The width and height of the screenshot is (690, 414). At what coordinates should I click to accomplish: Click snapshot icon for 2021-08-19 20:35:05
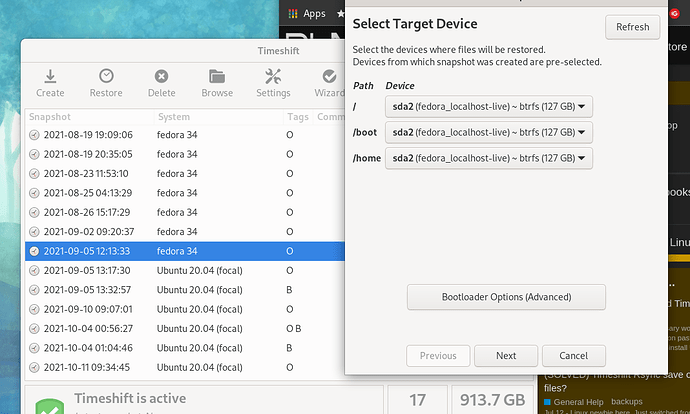click(34, 154)
